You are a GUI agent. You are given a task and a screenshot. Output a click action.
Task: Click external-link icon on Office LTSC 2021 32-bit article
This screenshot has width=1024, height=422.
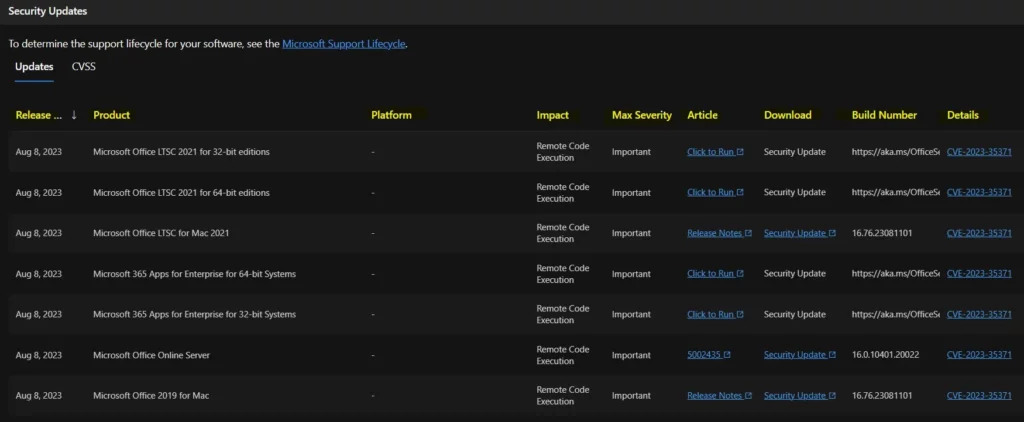click(x=740, y=152)
